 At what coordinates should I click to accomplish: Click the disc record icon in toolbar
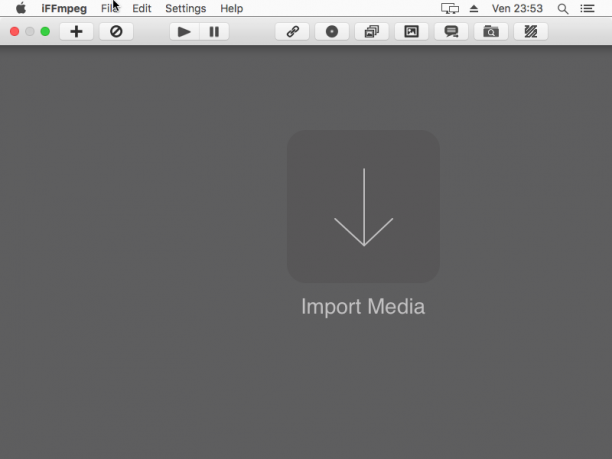pos(332,32)
